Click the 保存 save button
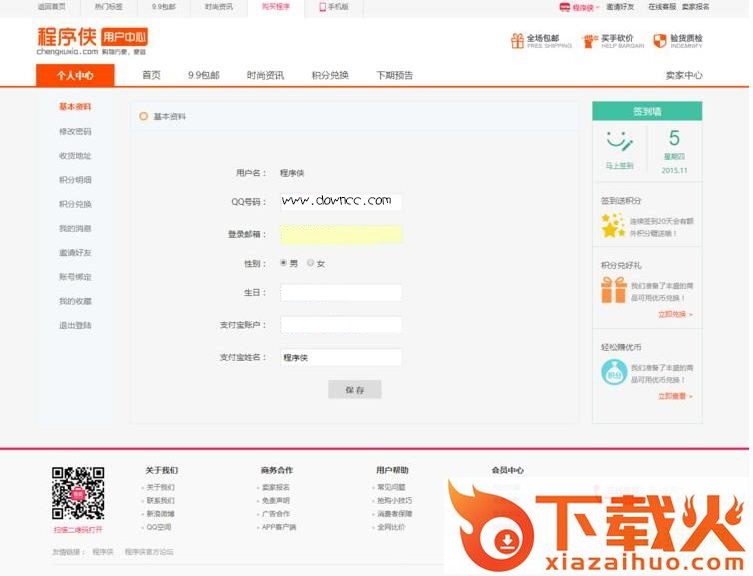This screenshot has height=576, width=753. [354, 390]
